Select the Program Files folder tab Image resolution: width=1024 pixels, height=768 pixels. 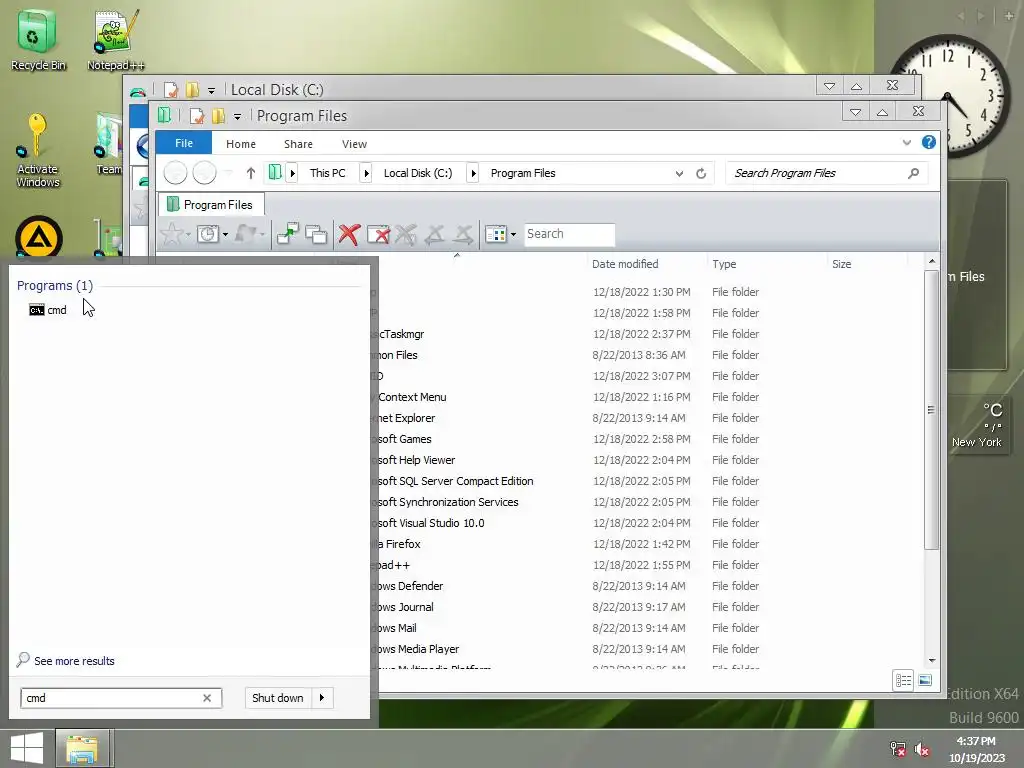click(x=211, y=204)
